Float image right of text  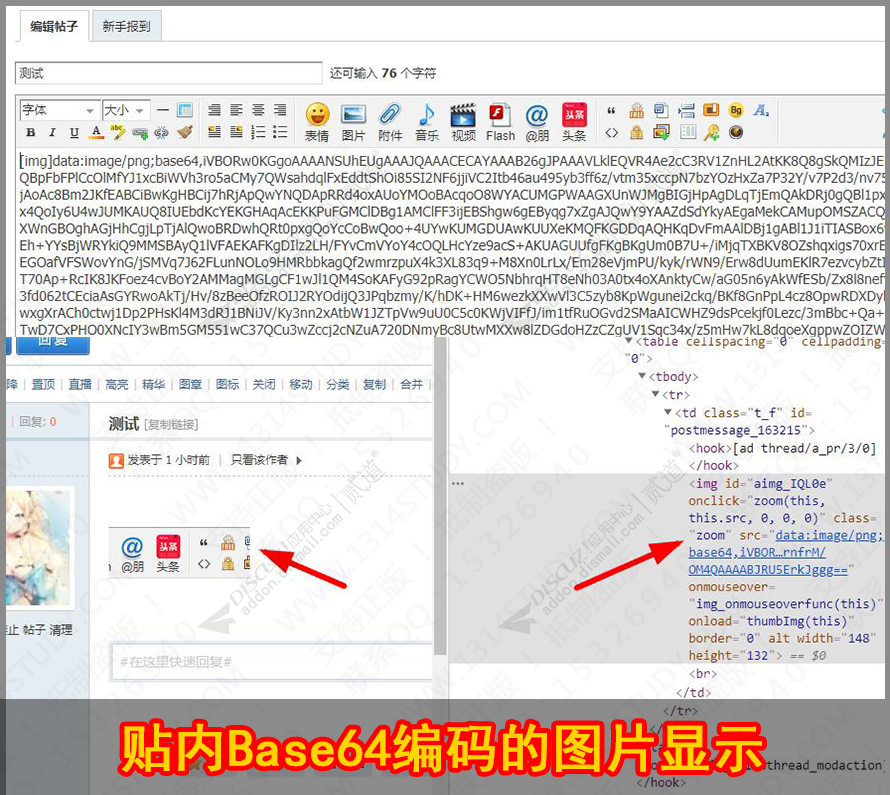(x=236, y=132)
